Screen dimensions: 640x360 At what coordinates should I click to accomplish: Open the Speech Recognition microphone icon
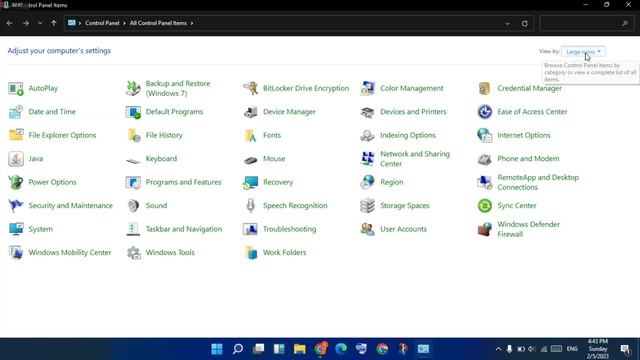pos(251,206)
